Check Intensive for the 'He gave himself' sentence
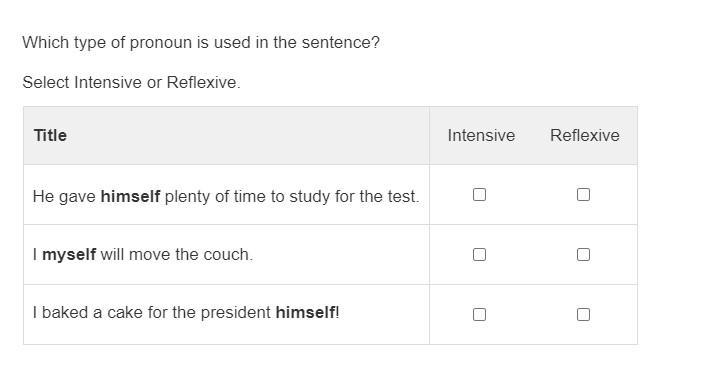 tap(479, 195)
